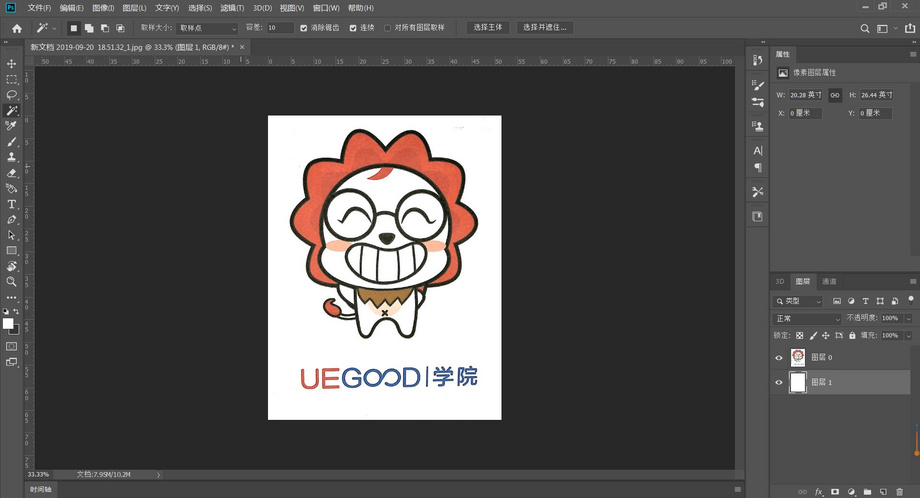The width and height of the screenshot is (920, 498).
Task: Select the Clone Stamp tool
Action: click(11, 157)
